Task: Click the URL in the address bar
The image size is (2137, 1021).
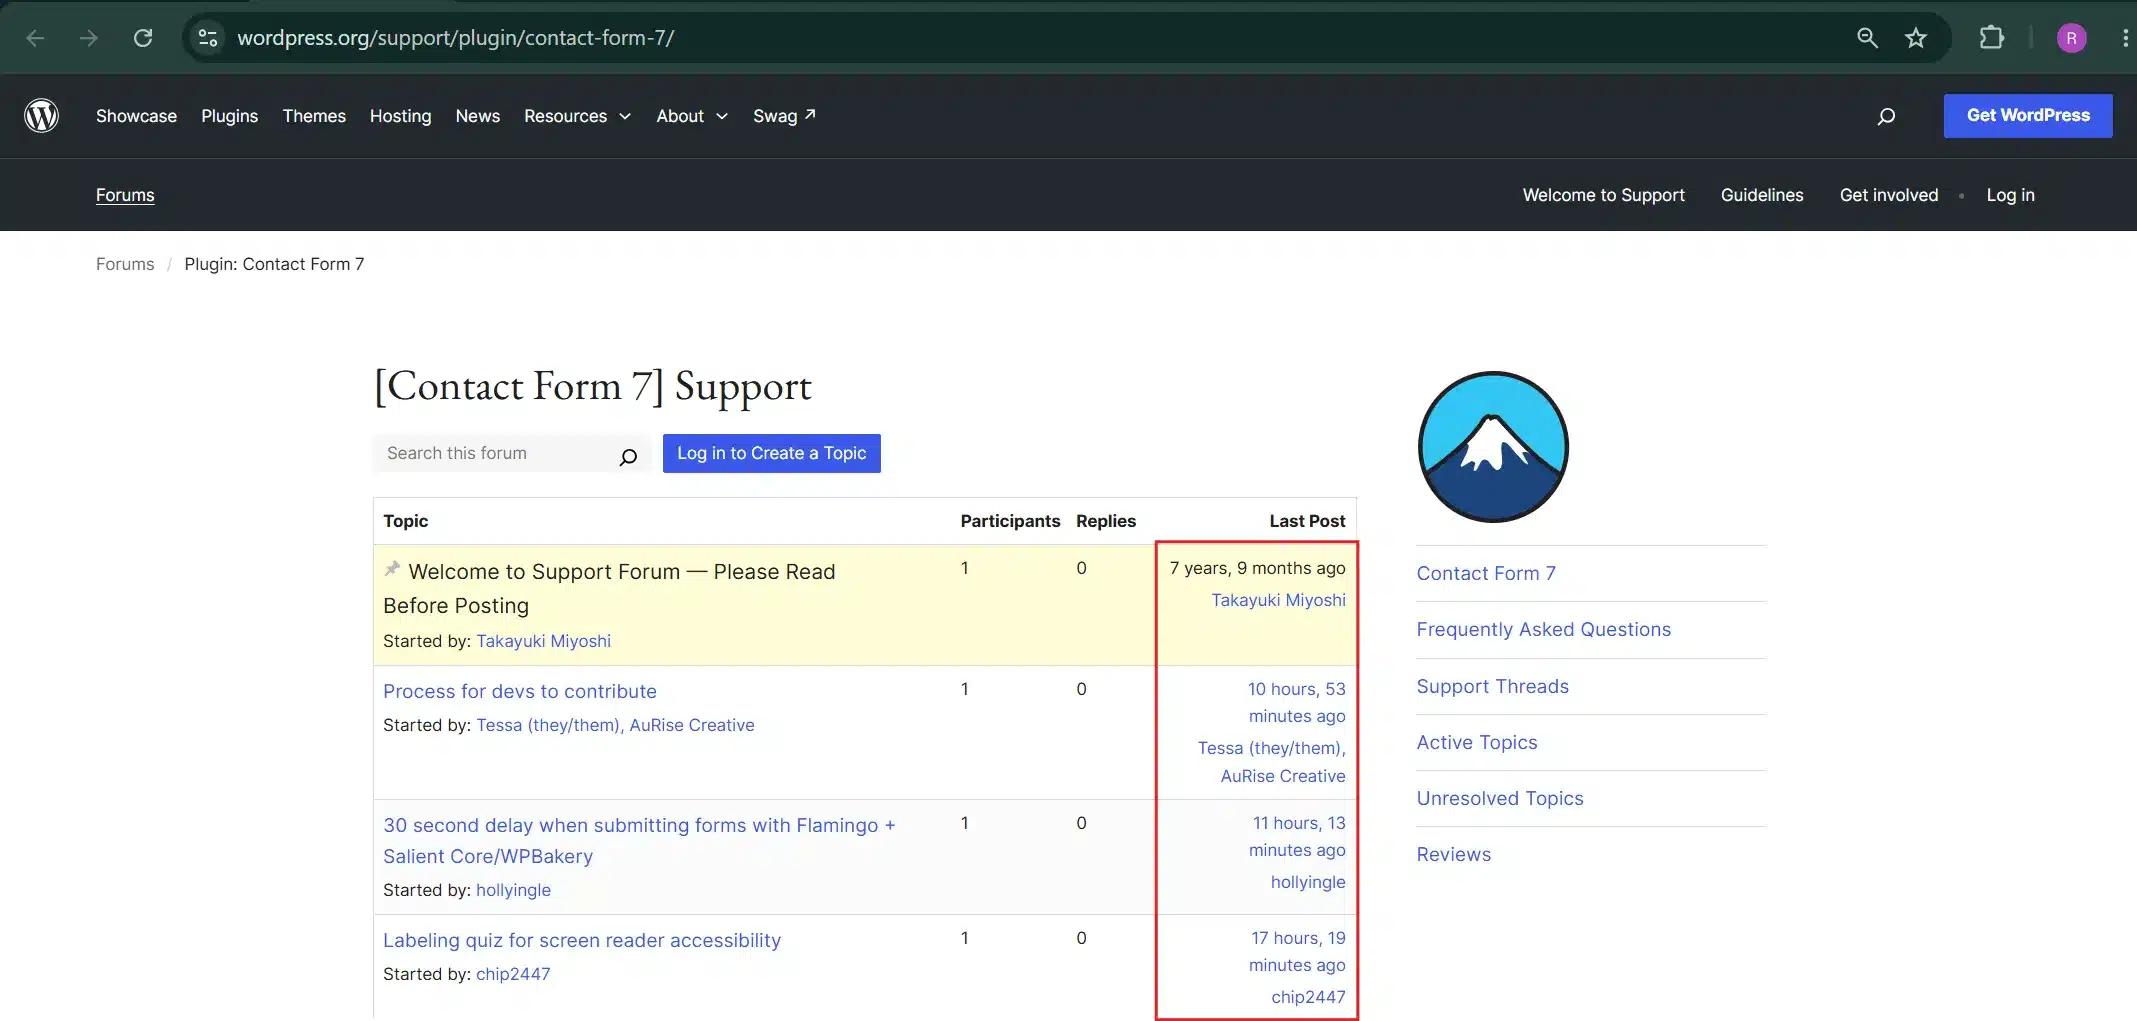Action: (455, 38)
